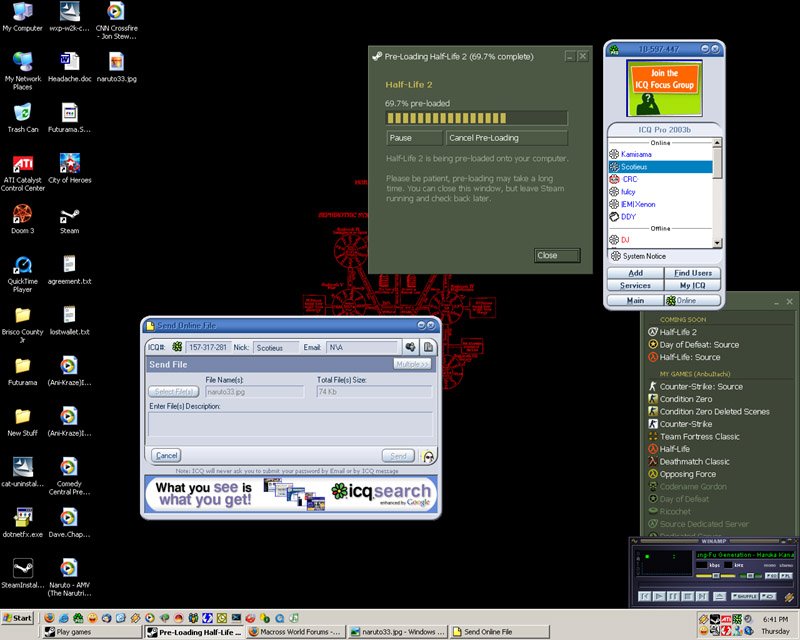
Task: Open the My Computer desktop icon
Action: tap(22, 17)
